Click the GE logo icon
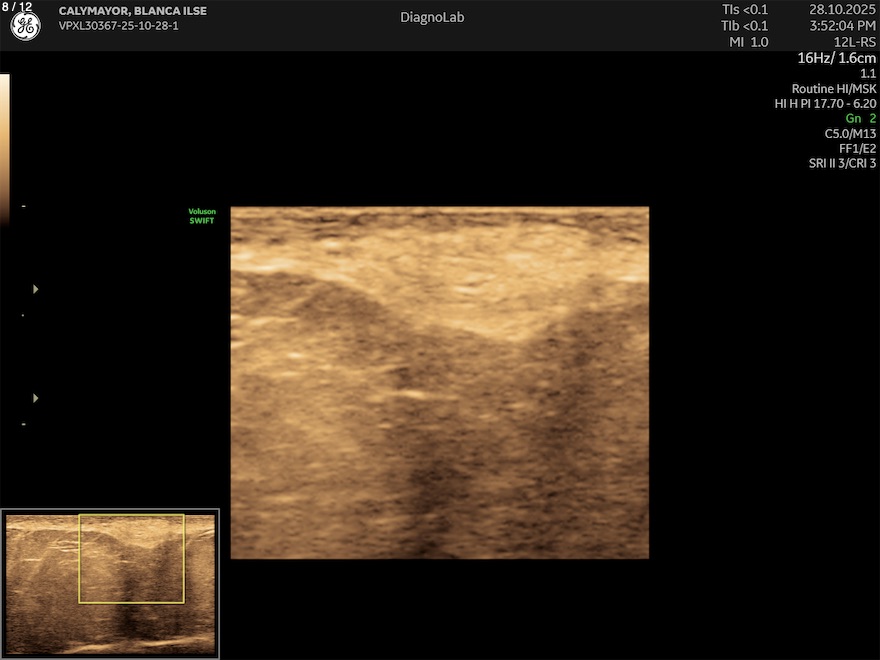Screen dimensions: 880x660 pos(25,27)
